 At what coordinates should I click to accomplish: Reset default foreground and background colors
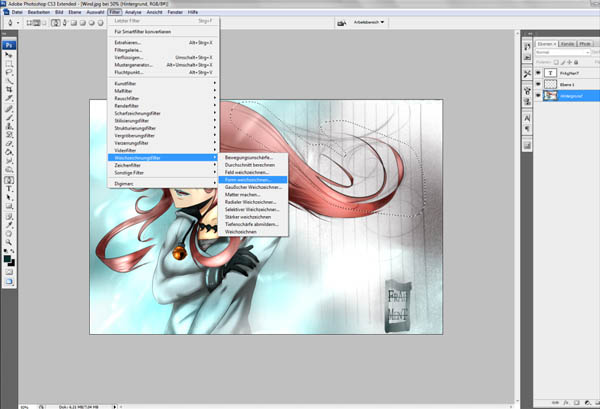tap(5, 251)
